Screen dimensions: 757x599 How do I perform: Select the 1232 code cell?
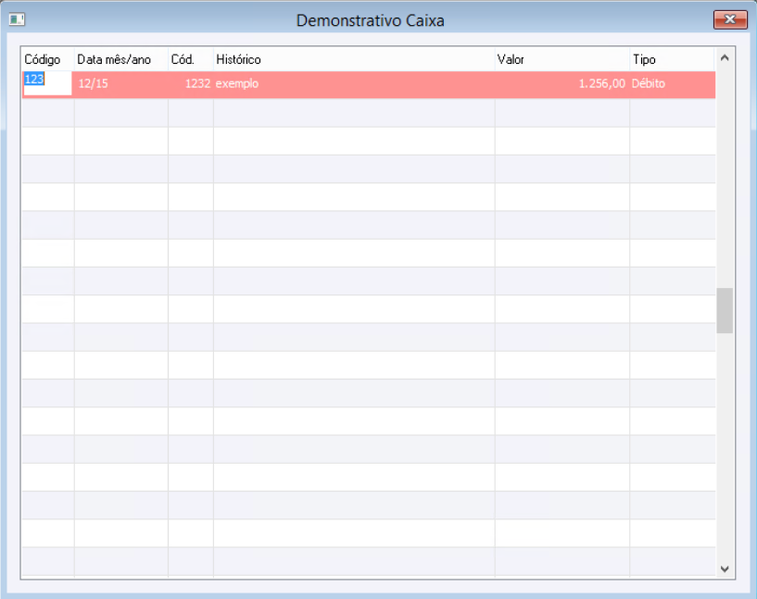tap(191, 84)
